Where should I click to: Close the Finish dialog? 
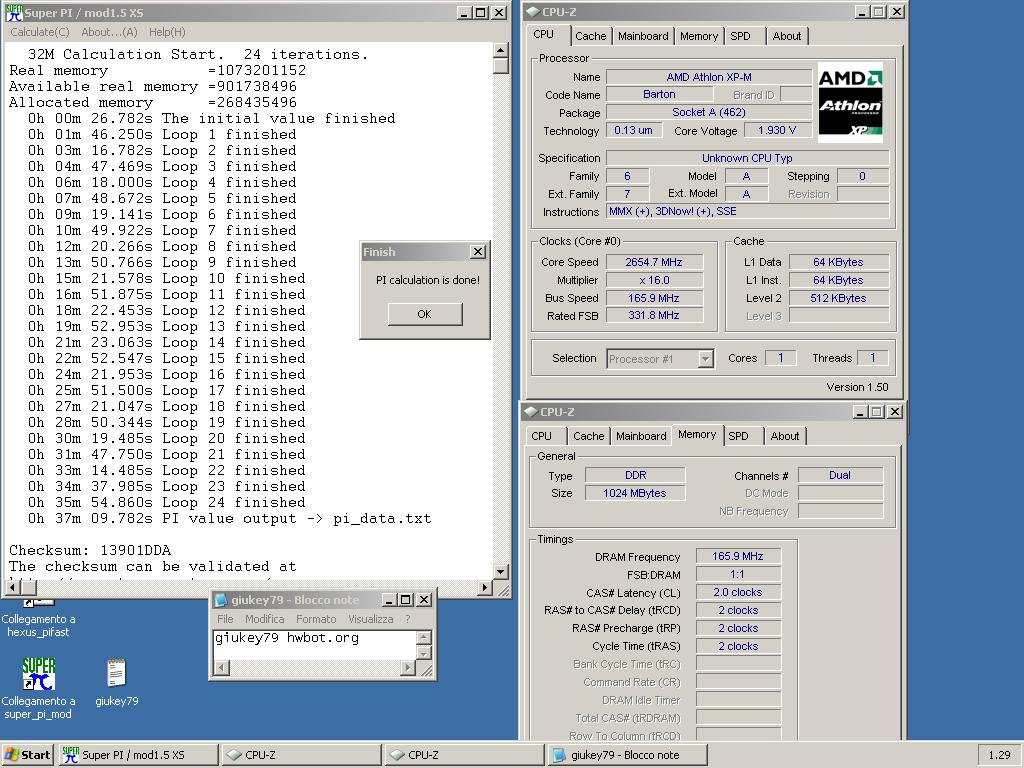coord(478,252)
